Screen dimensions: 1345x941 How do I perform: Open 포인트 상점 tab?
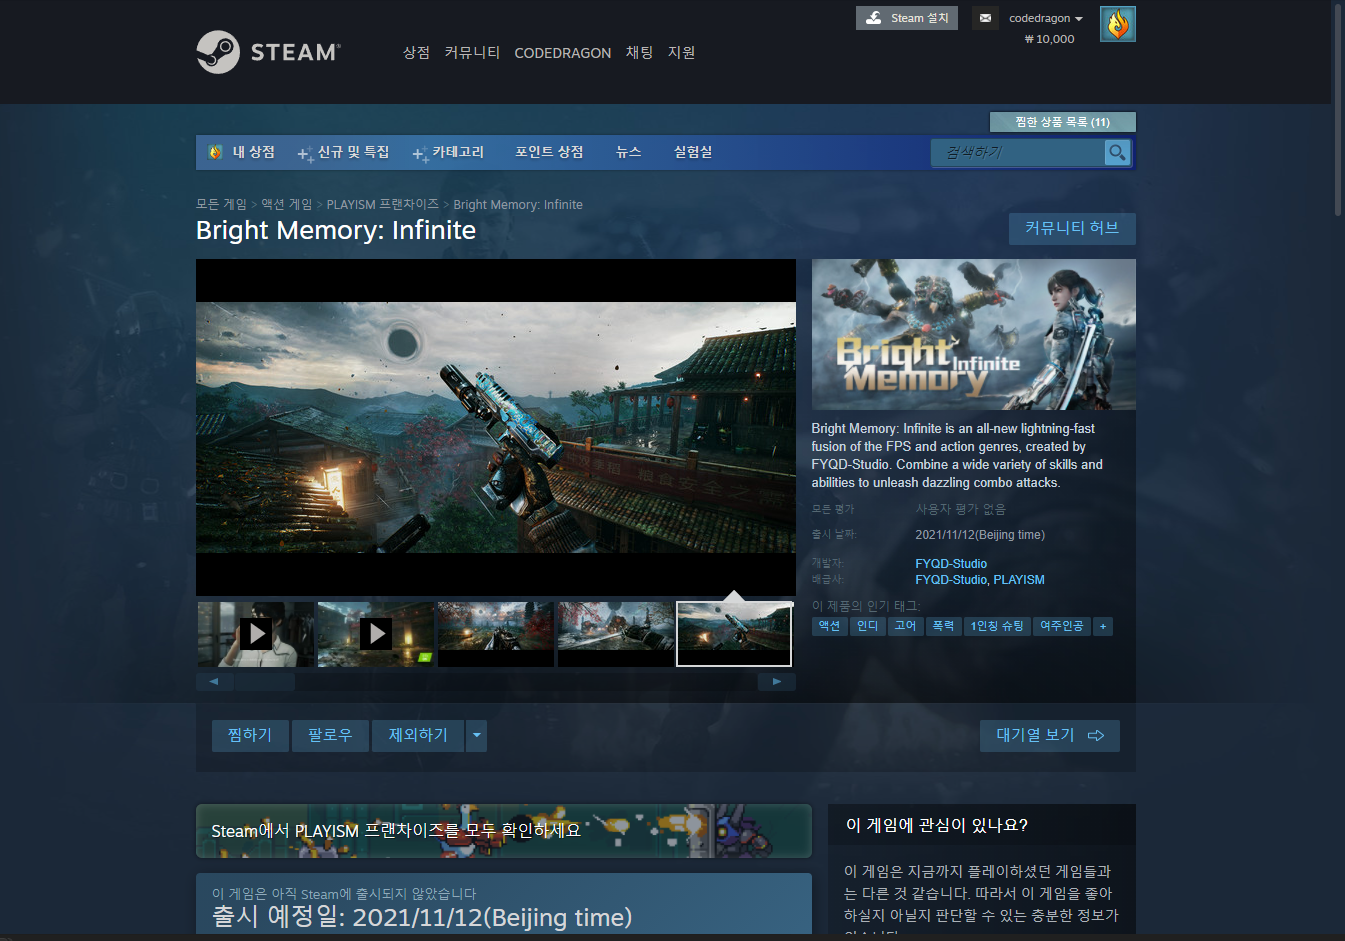tap(549, 152)
